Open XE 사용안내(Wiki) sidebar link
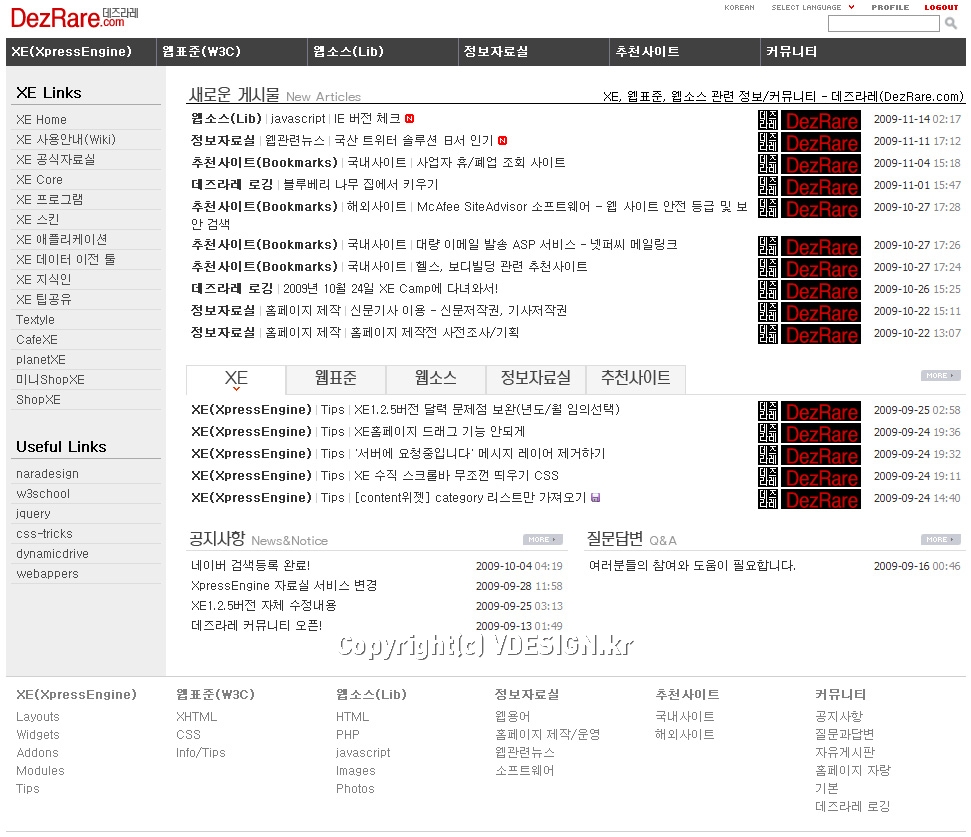Screen dimensions: 971x837 [x=66, y=139]
